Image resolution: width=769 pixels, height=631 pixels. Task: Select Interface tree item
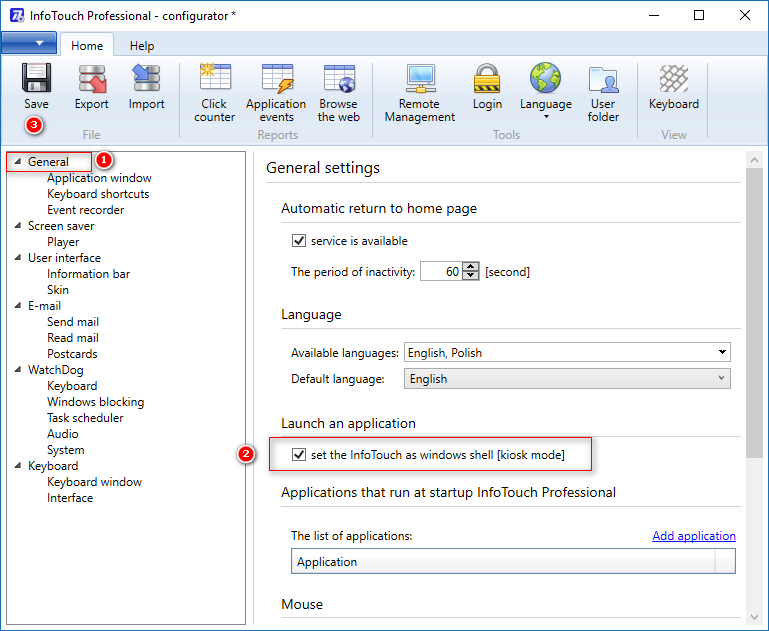[70, 498]
